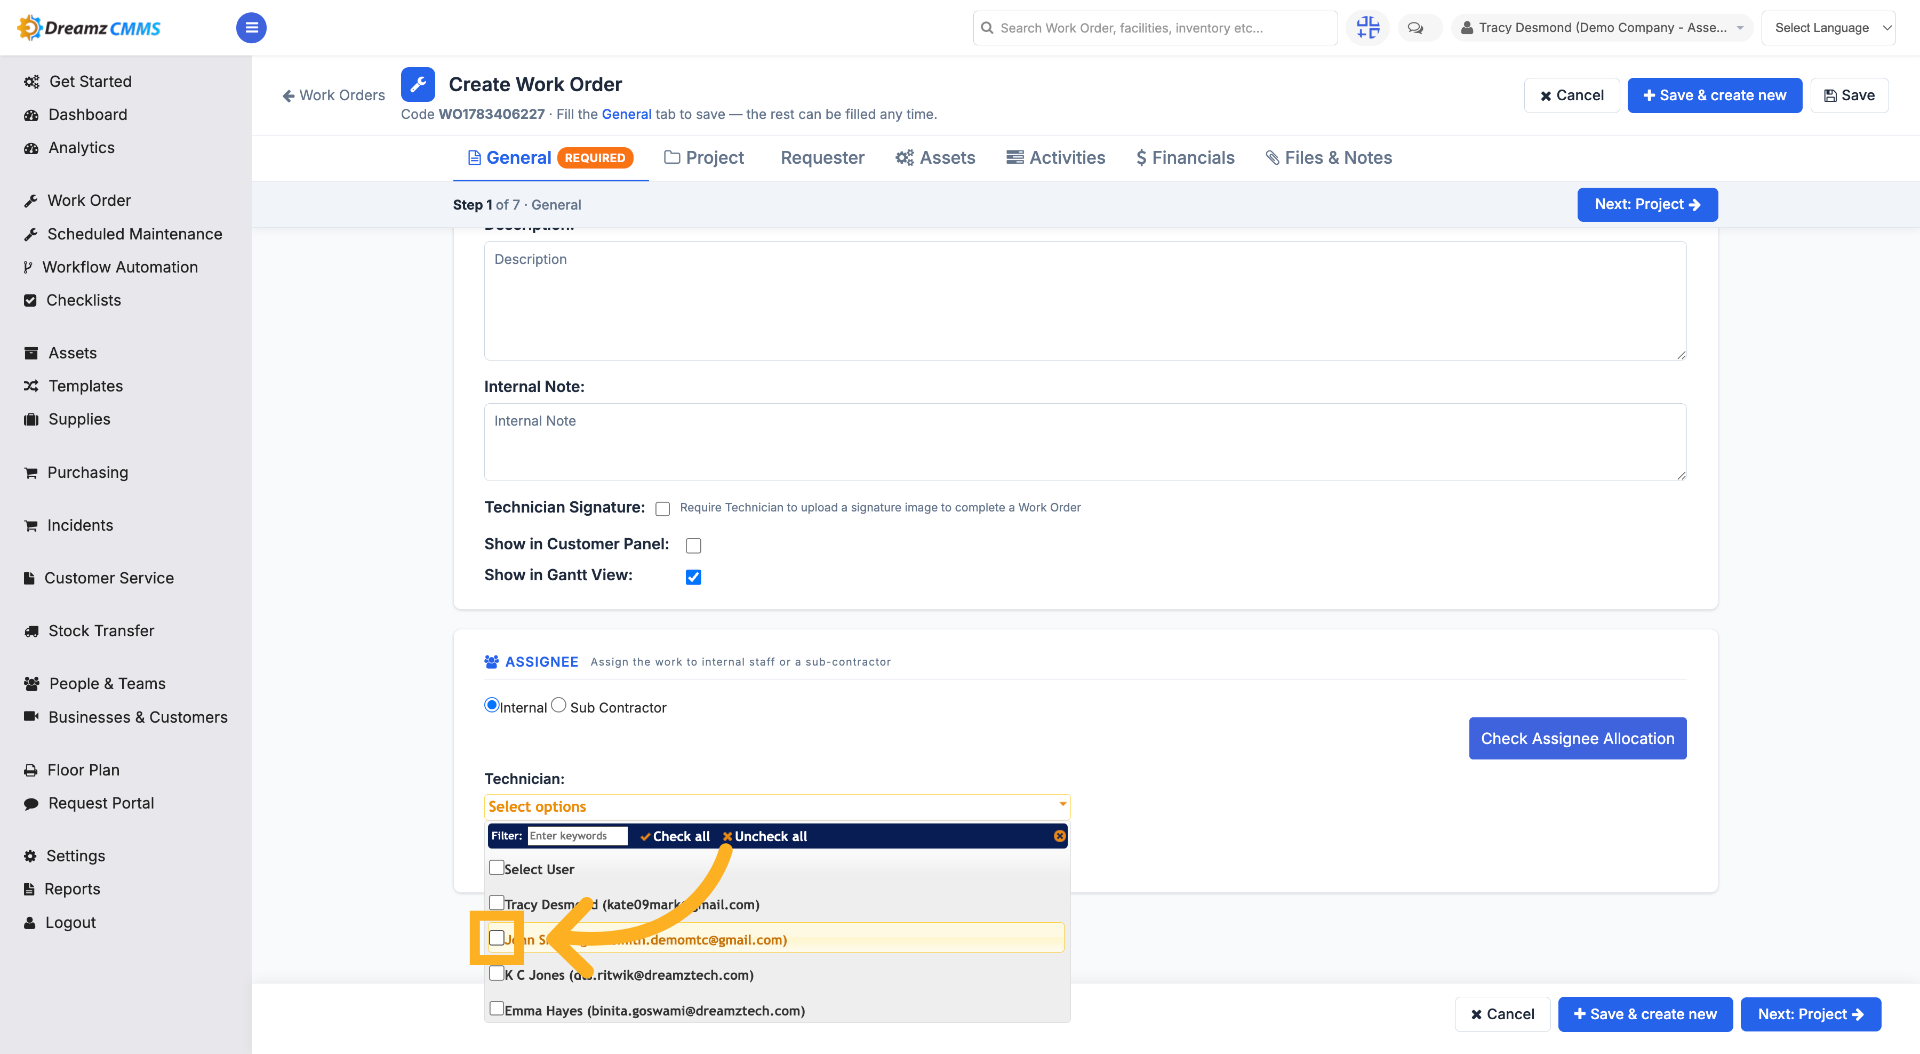Switch to the Project tab
The height and width of the screenshot is (1054, 1920).
tap(704, 158)
